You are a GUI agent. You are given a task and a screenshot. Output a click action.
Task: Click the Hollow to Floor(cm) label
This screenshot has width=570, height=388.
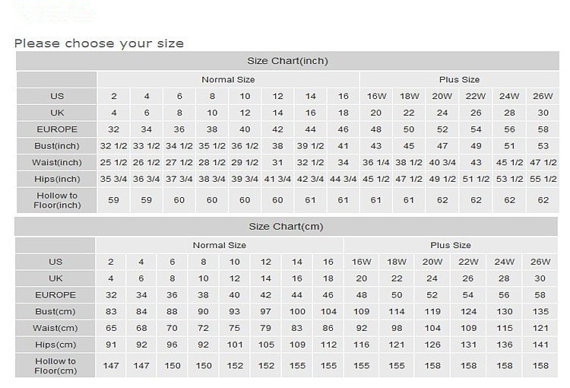[x=55, y=366]
